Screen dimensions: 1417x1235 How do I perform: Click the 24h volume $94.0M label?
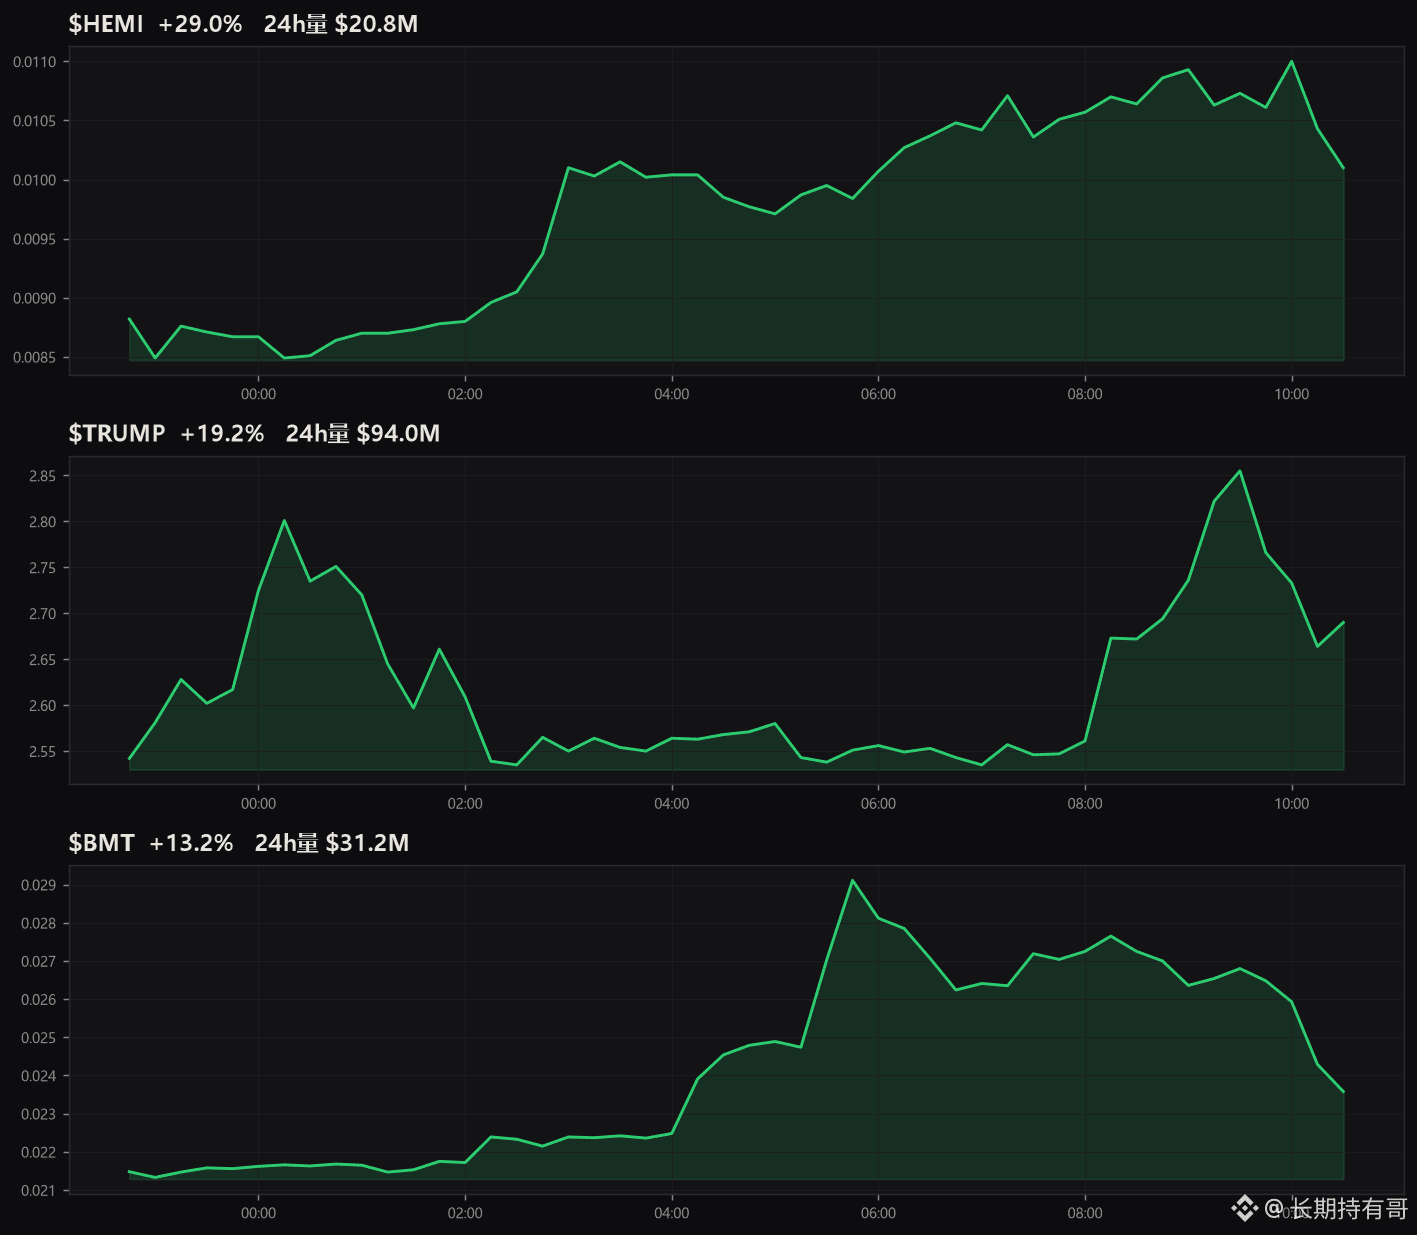click(x=363, y=433)
